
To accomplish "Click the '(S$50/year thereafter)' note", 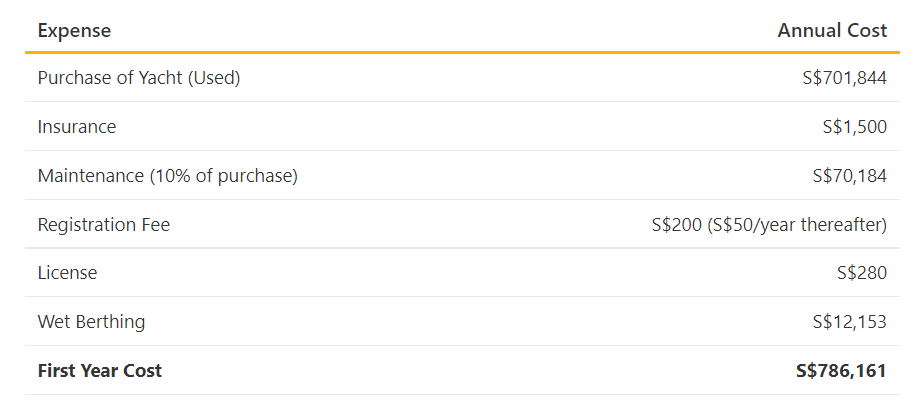I will (x=797, y=225).
